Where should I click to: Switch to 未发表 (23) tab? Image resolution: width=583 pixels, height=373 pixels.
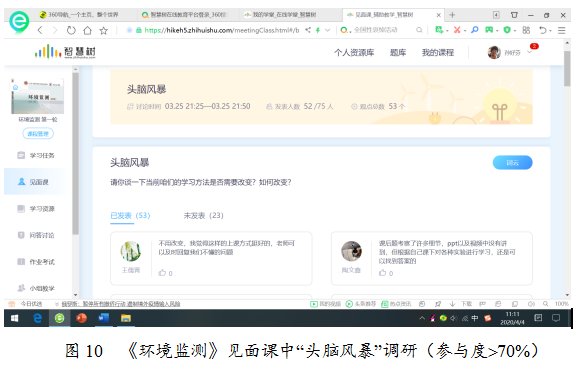pyautogui.click(x=203, y=216)
